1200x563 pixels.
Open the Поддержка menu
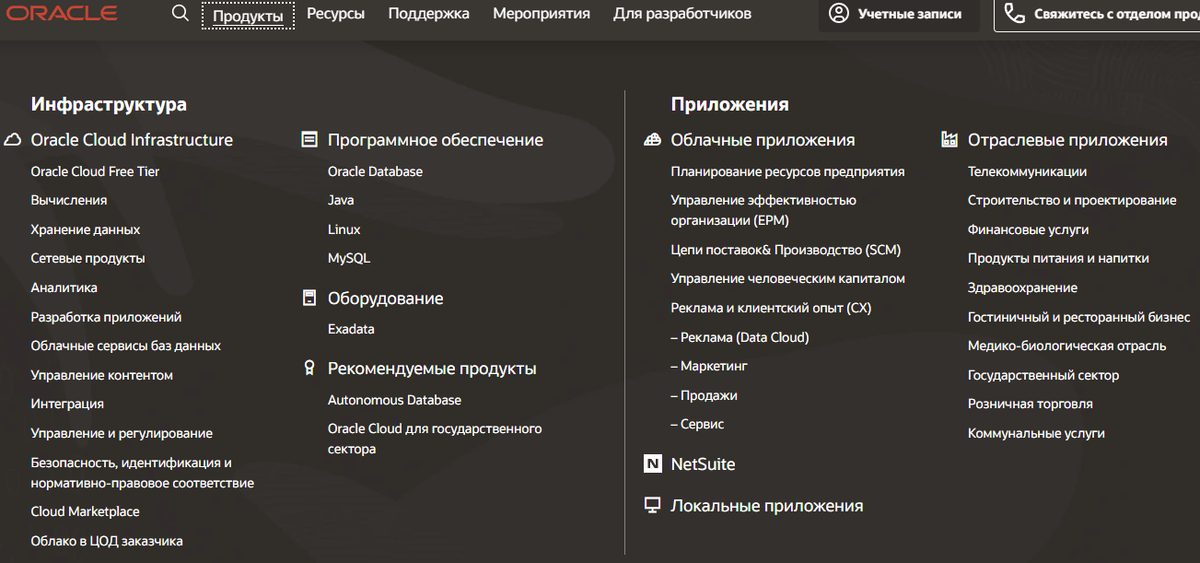429,14
